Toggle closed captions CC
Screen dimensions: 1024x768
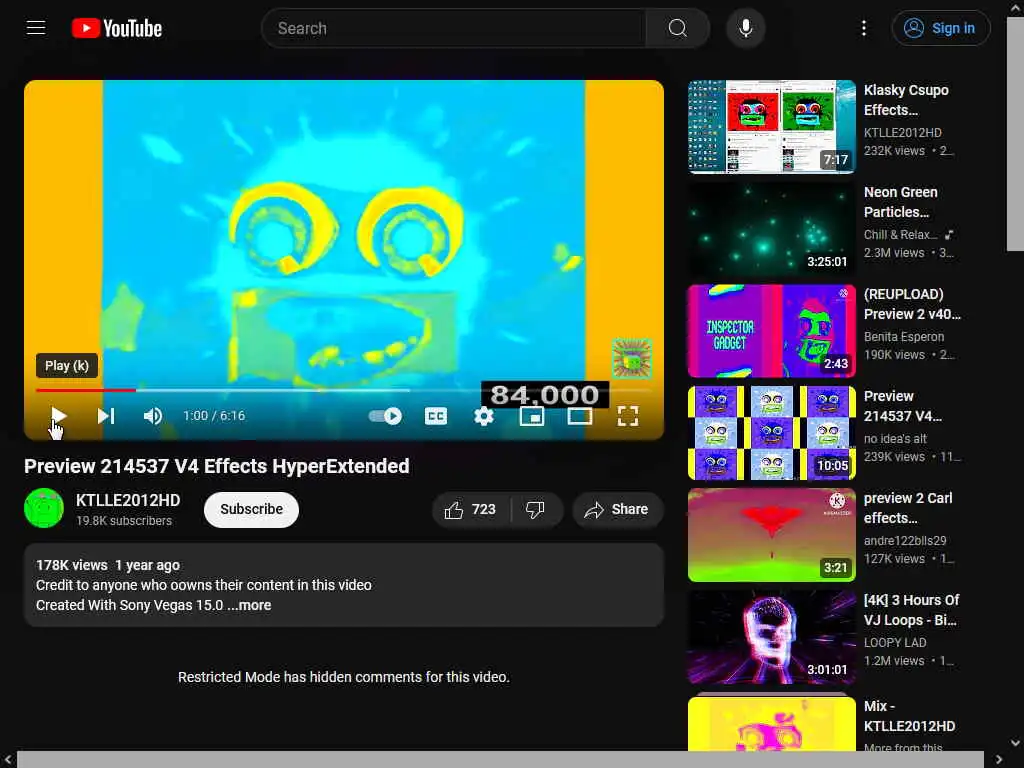pos(436,416)
